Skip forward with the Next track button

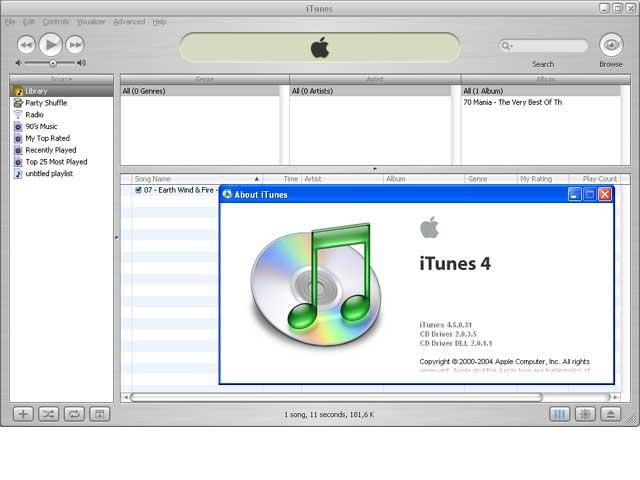click(x=75, y=44)
